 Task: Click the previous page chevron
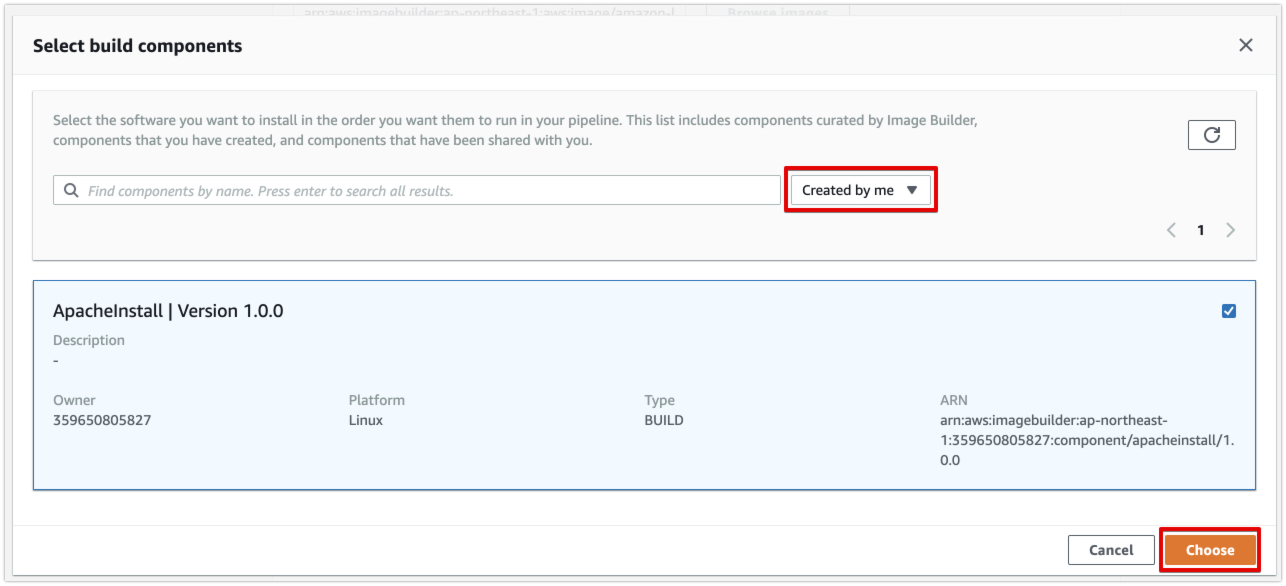click(1171, 229)
